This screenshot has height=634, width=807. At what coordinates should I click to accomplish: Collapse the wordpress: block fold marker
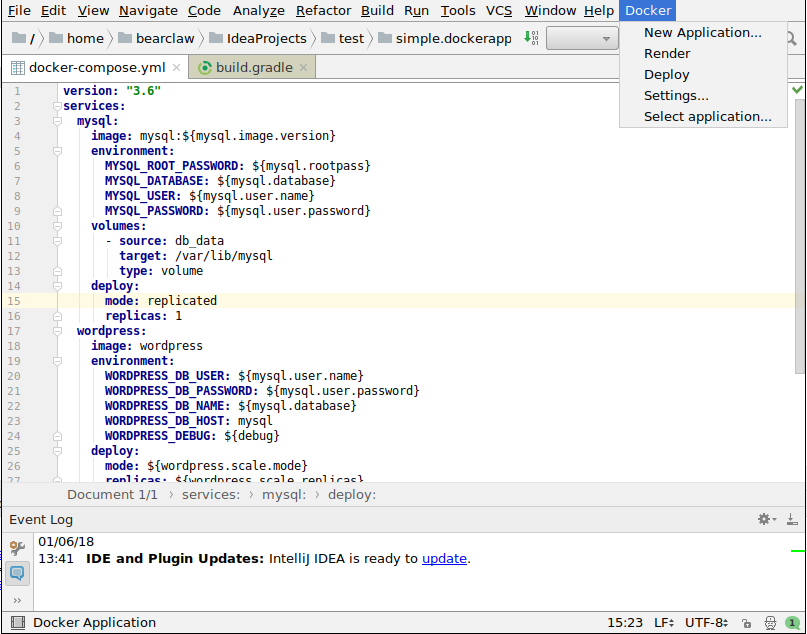(57, 331)
